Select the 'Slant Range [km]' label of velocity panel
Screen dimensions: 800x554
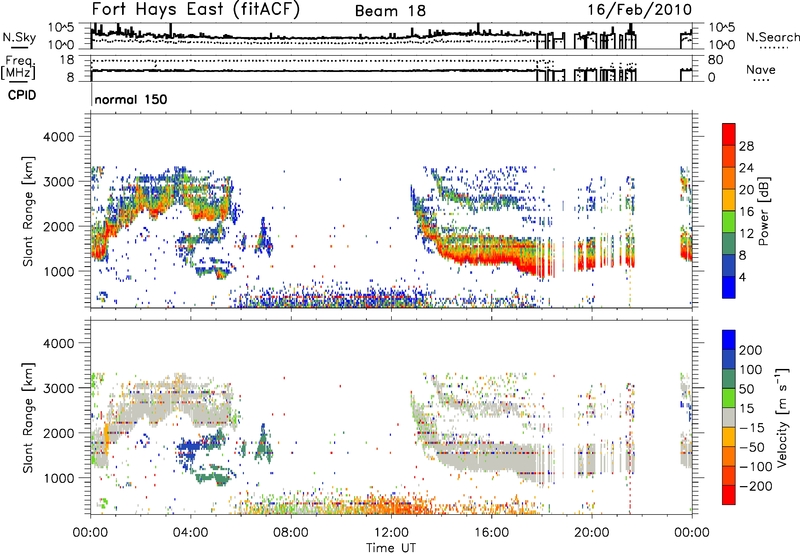[x=29, y=417]
